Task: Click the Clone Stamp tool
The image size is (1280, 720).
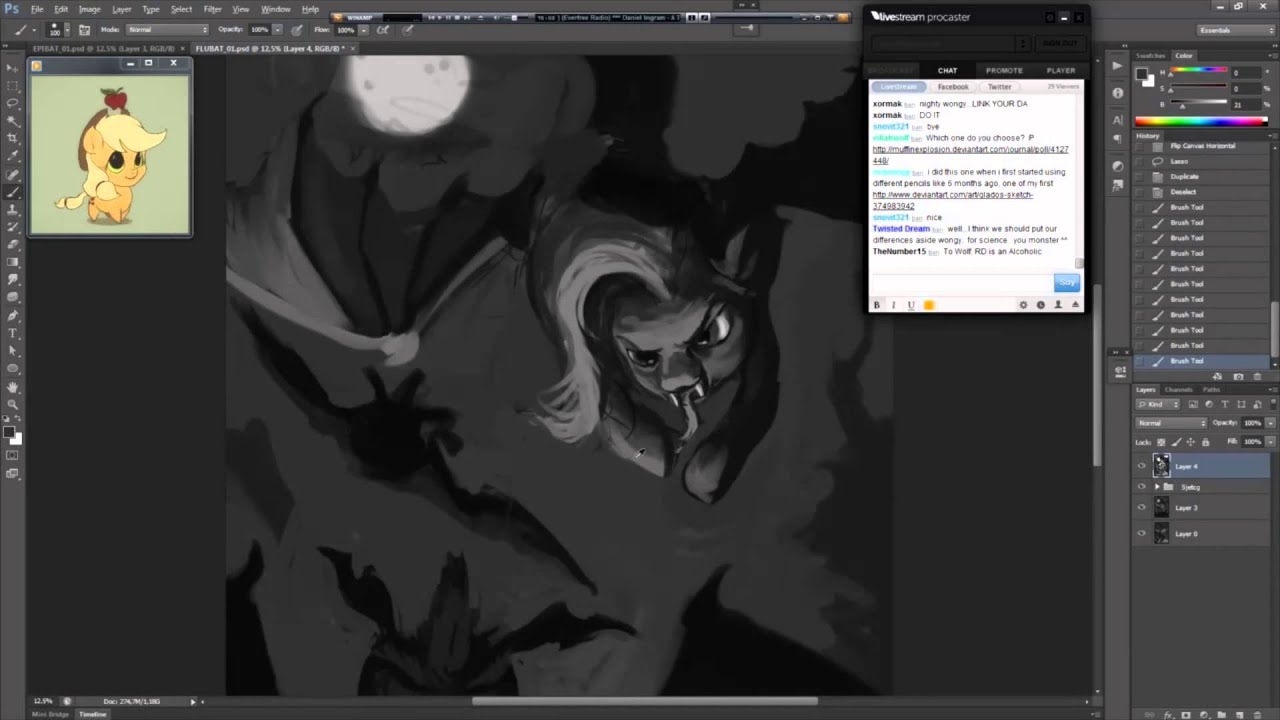Action: click(13, 209)
